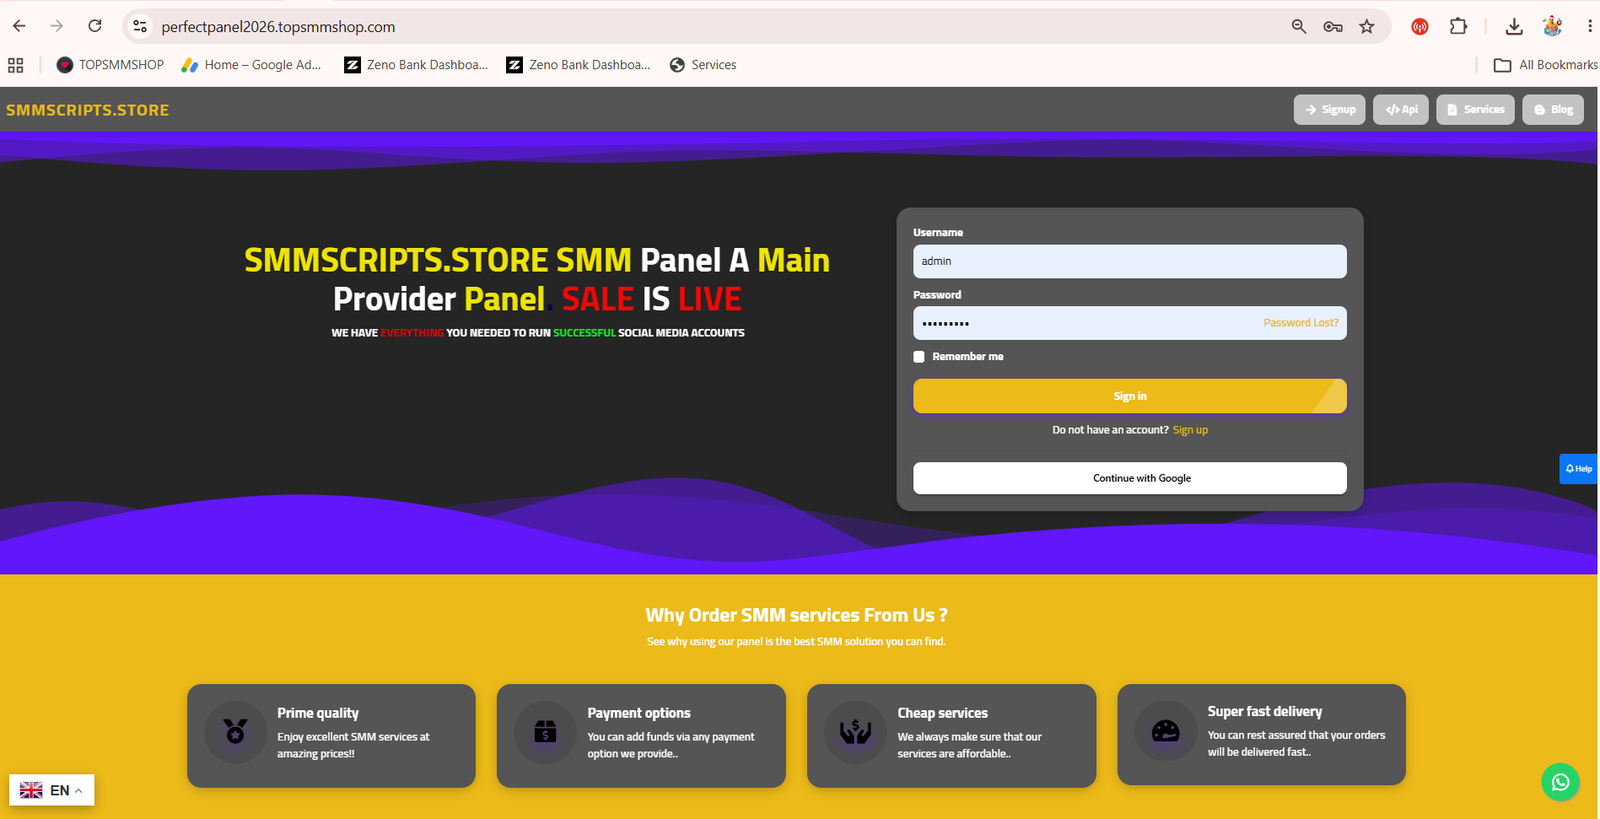1600x819 pixels.
Task: Open the Services navbar item
Action: pyautogui.click(x=1475, y=110)
